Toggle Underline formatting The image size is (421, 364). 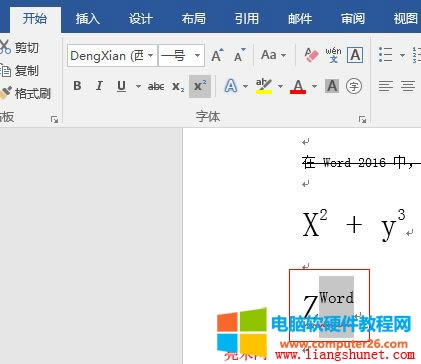pos(122,86)
